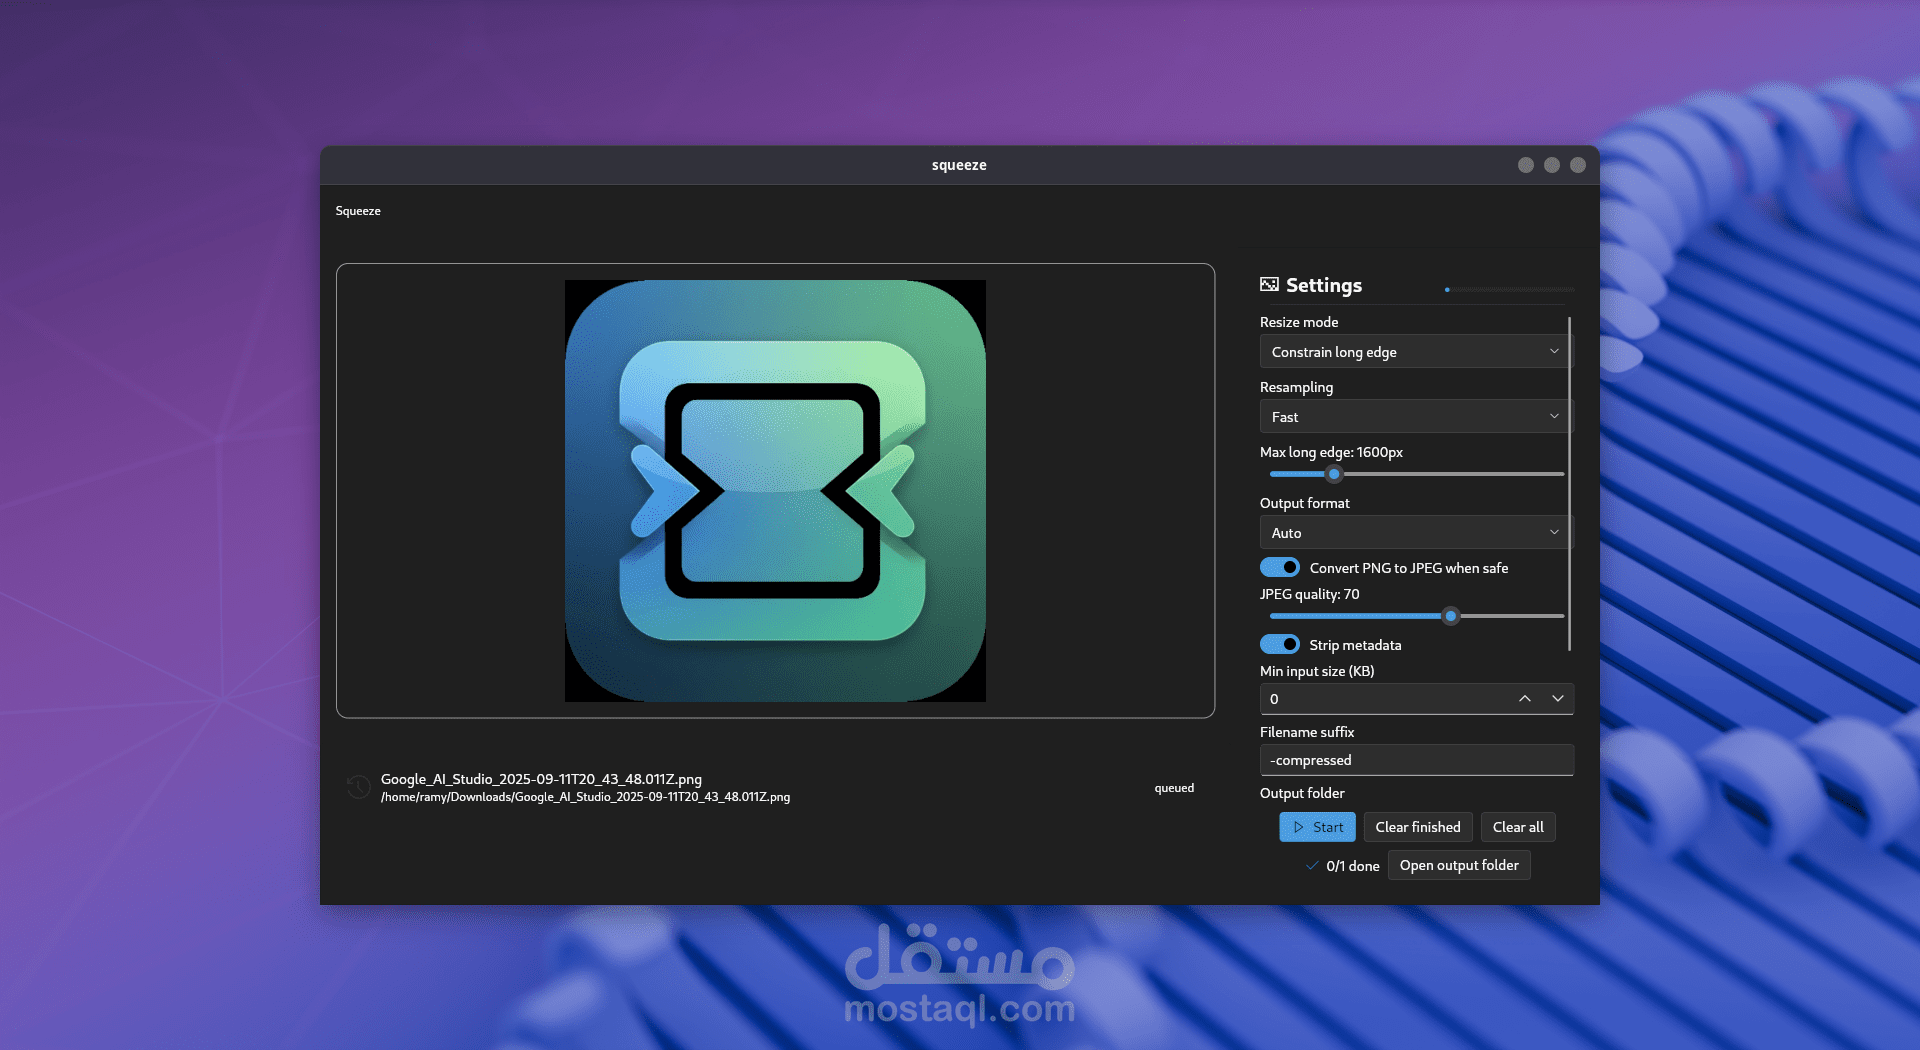Viewport: 1920px width, 1050px height.
Task: Open the Resize mode dropdown
Action: point(1415,352)
